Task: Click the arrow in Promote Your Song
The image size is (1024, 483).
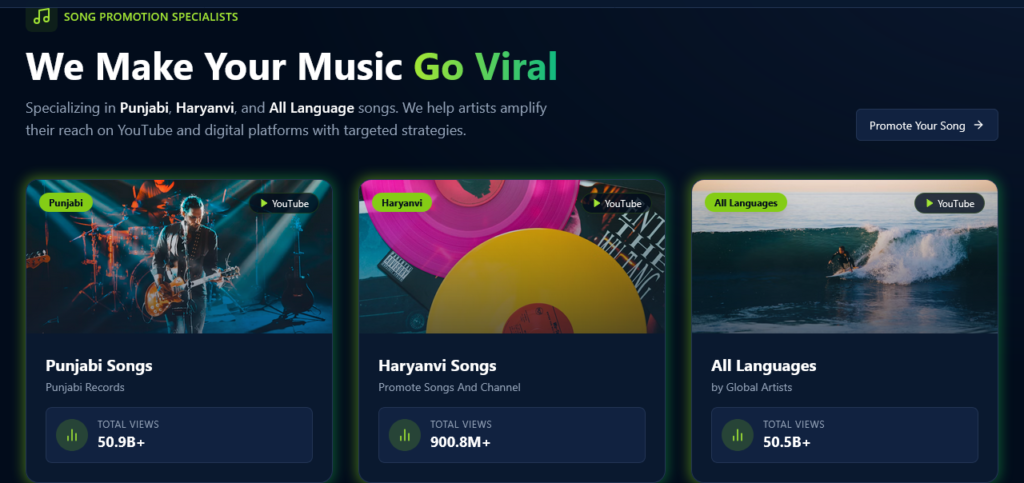Action: point(978,125)
